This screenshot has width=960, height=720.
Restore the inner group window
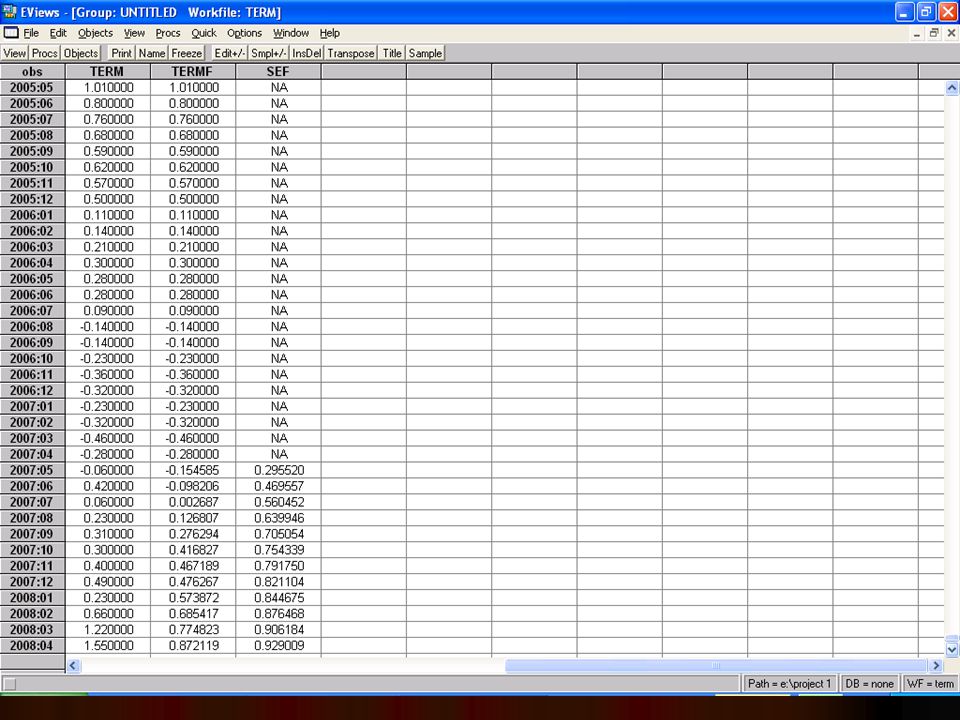(934, 34)
